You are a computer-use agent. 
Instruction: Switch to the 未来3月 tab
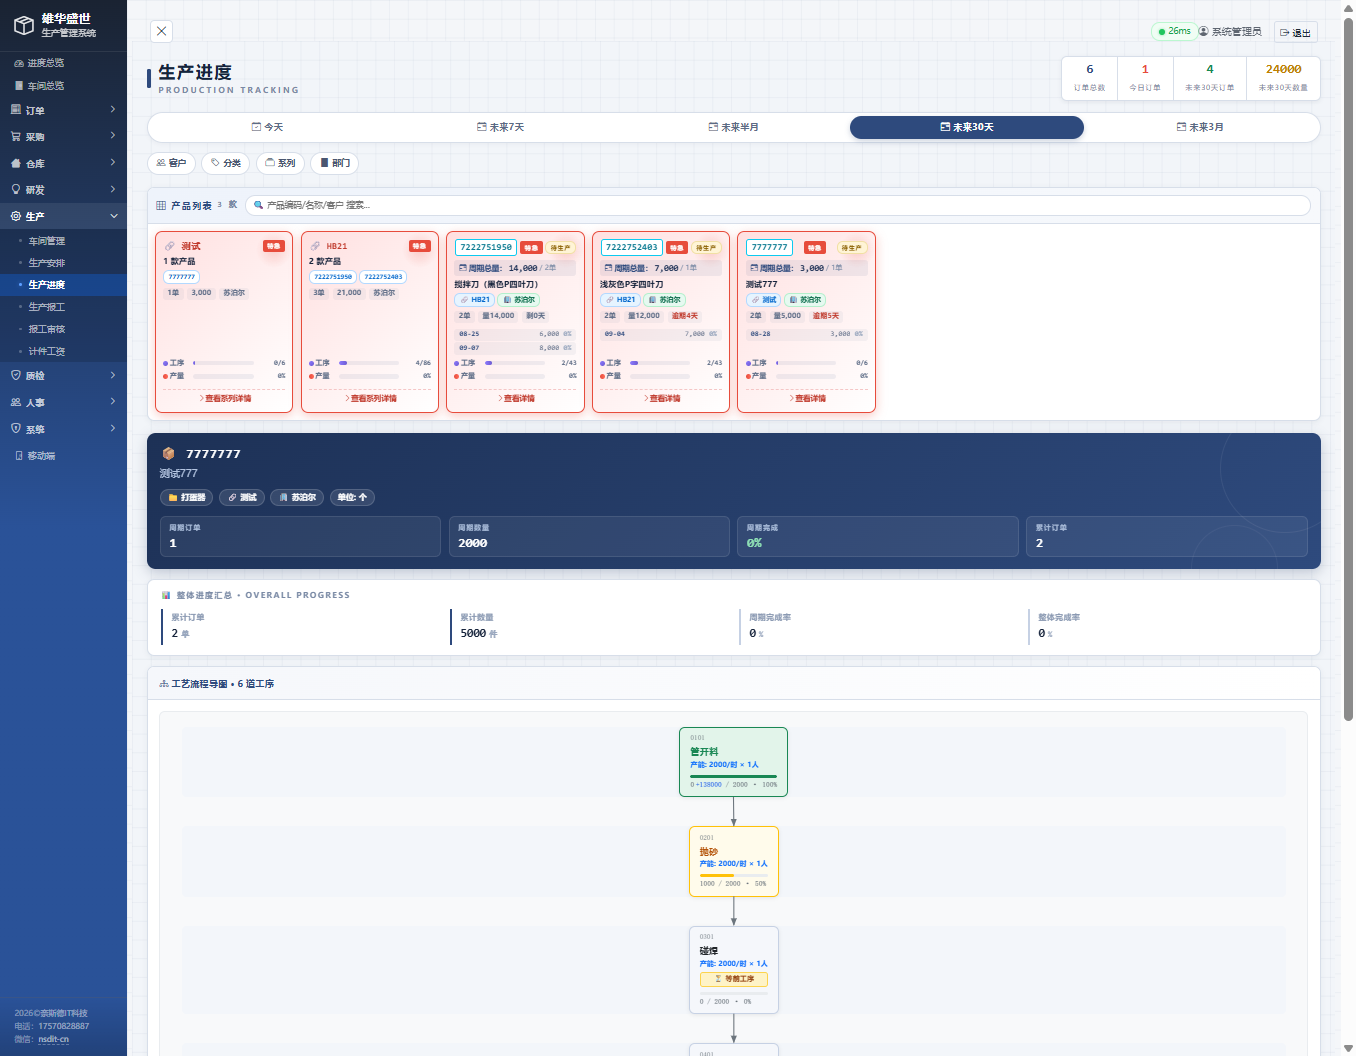click(x=1200, y=127)
